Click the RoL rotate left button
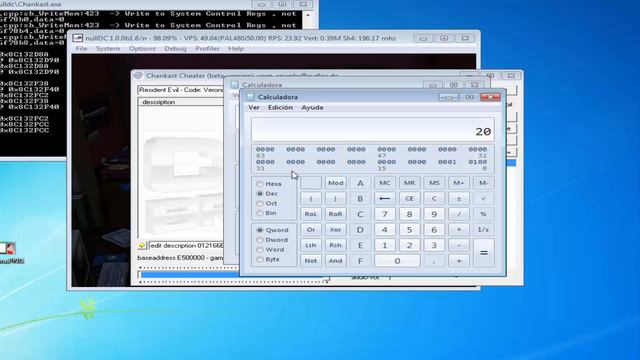Viewport: 640px width, 360px height. 311,214
